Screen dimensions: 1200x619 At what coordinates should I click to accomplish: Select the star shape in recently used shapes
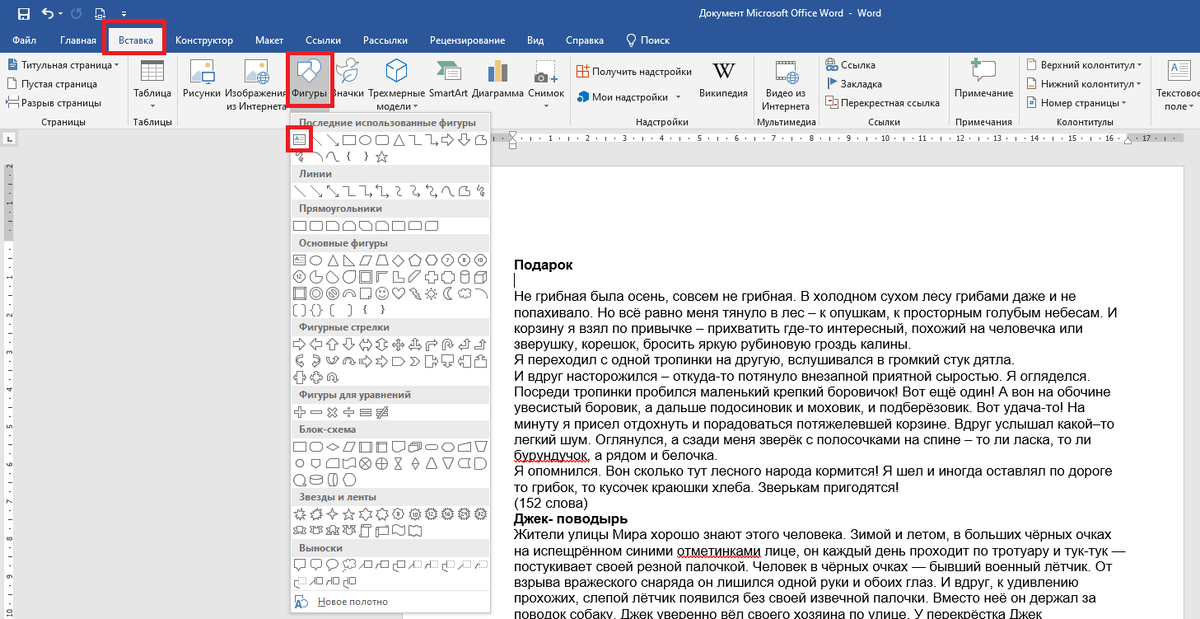[381, 156]
